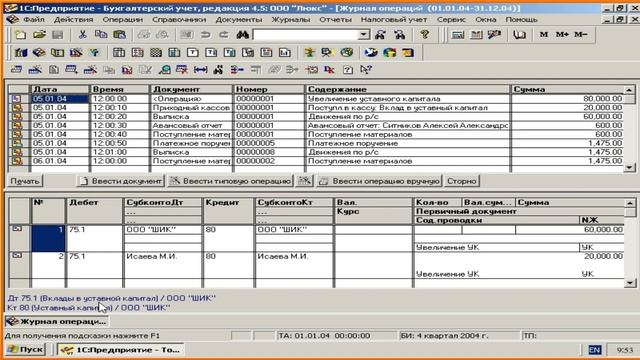Viewport: 640px width, 360px height.
Task: Click the Cut scissors icon
Action: [x=82, y=35]
